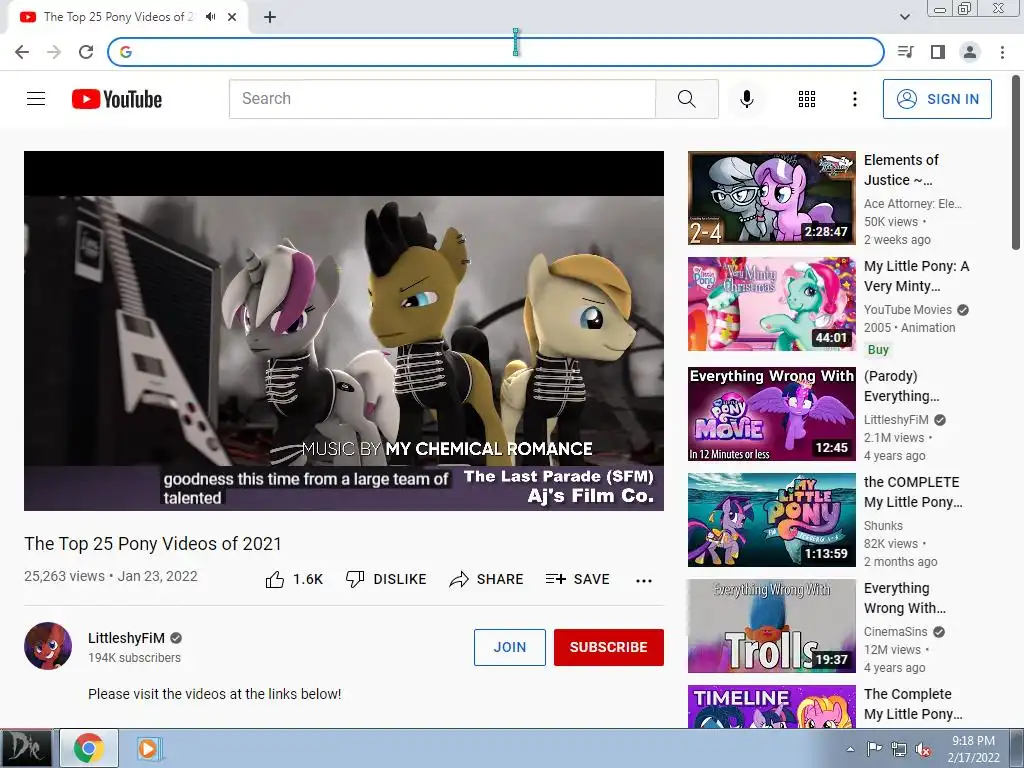Open the YouTube hamburger guide menu
The image size is (1024, 768).
point(36,99)
